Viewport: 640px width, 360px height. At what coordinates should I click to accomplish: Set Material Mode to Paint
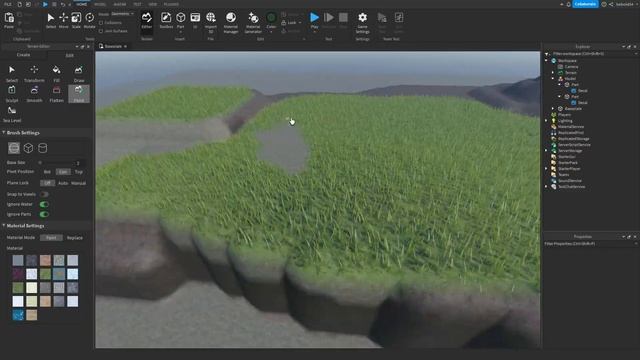51,238
